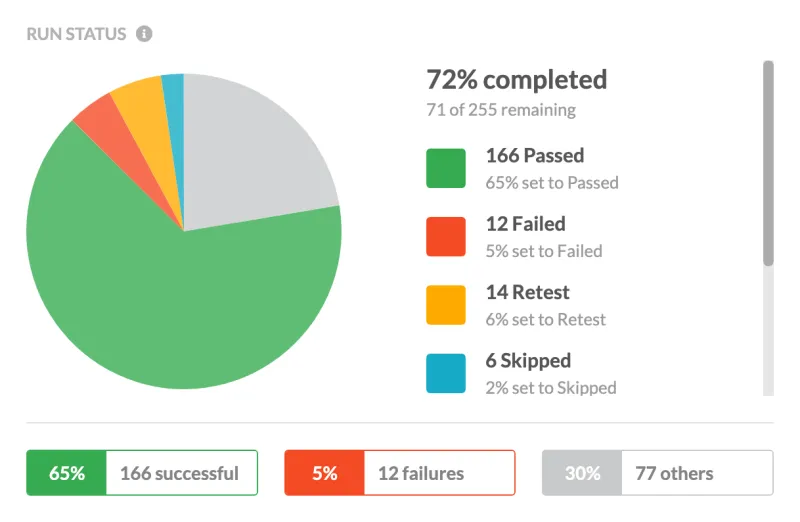
Task: Click the 77 others summary button
Action: click(658, 473)
